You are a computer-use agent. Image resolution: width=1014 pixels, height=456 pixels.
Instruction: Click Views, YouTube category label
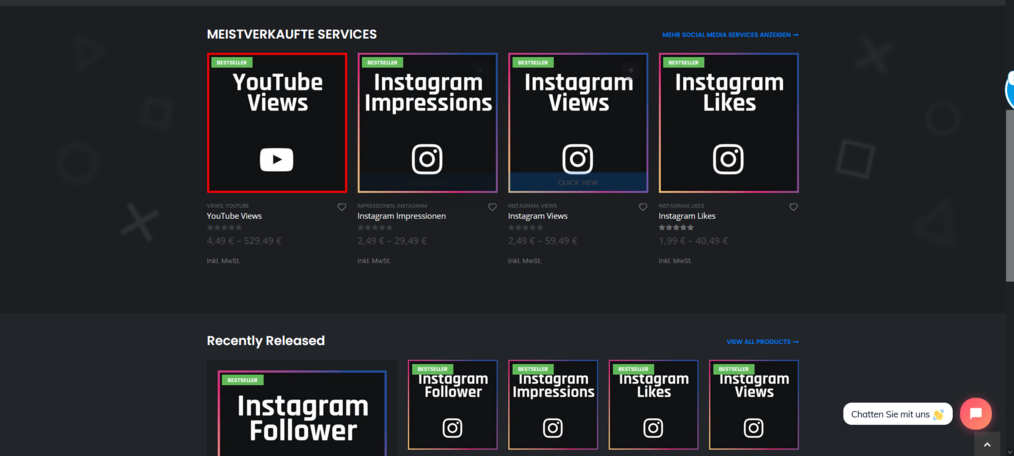click(228, 206)
